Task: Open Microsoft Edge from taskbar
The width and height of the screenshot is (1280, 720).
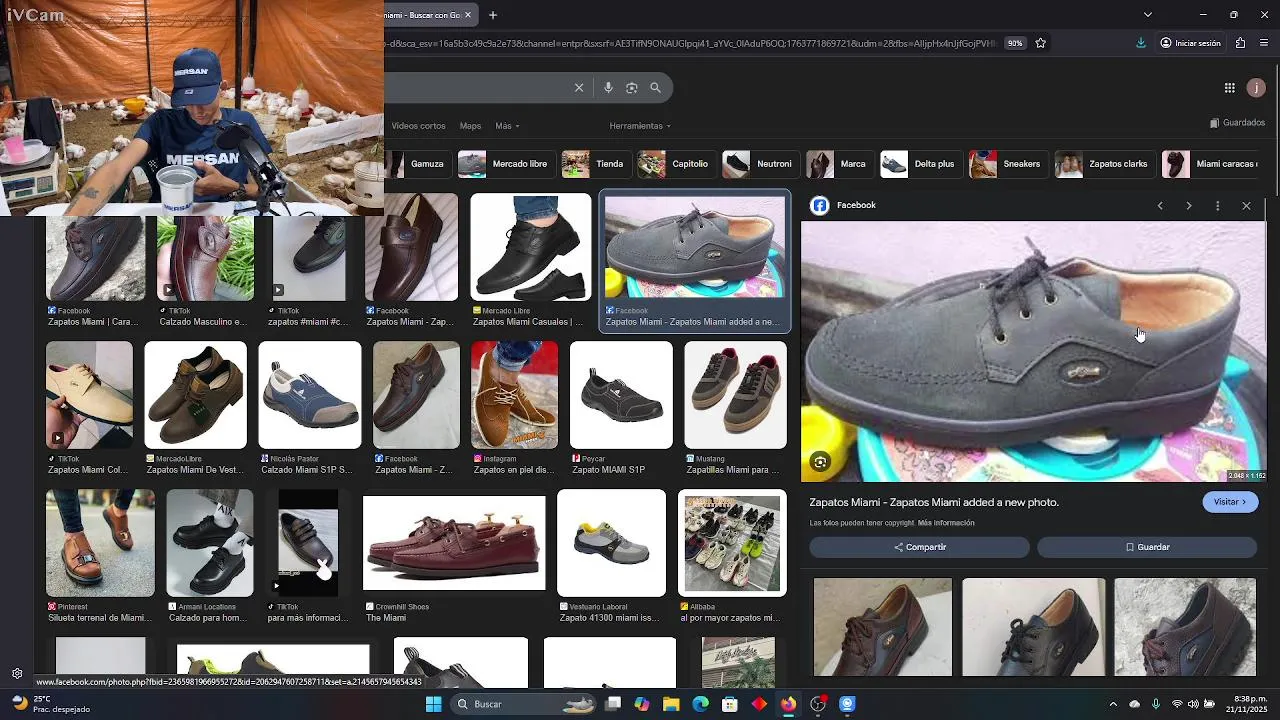Action: click(700, 704)
